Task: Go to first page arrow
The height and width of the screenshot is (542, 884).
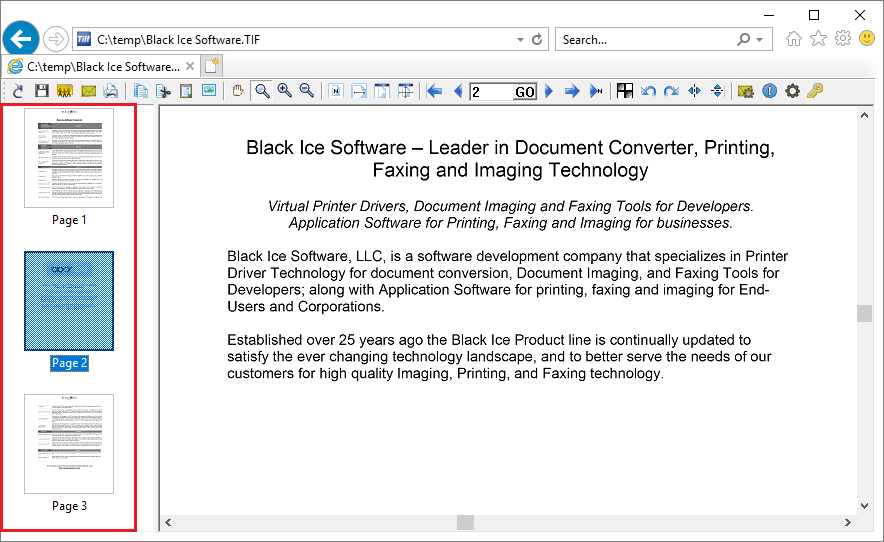Action: (434, 91)
